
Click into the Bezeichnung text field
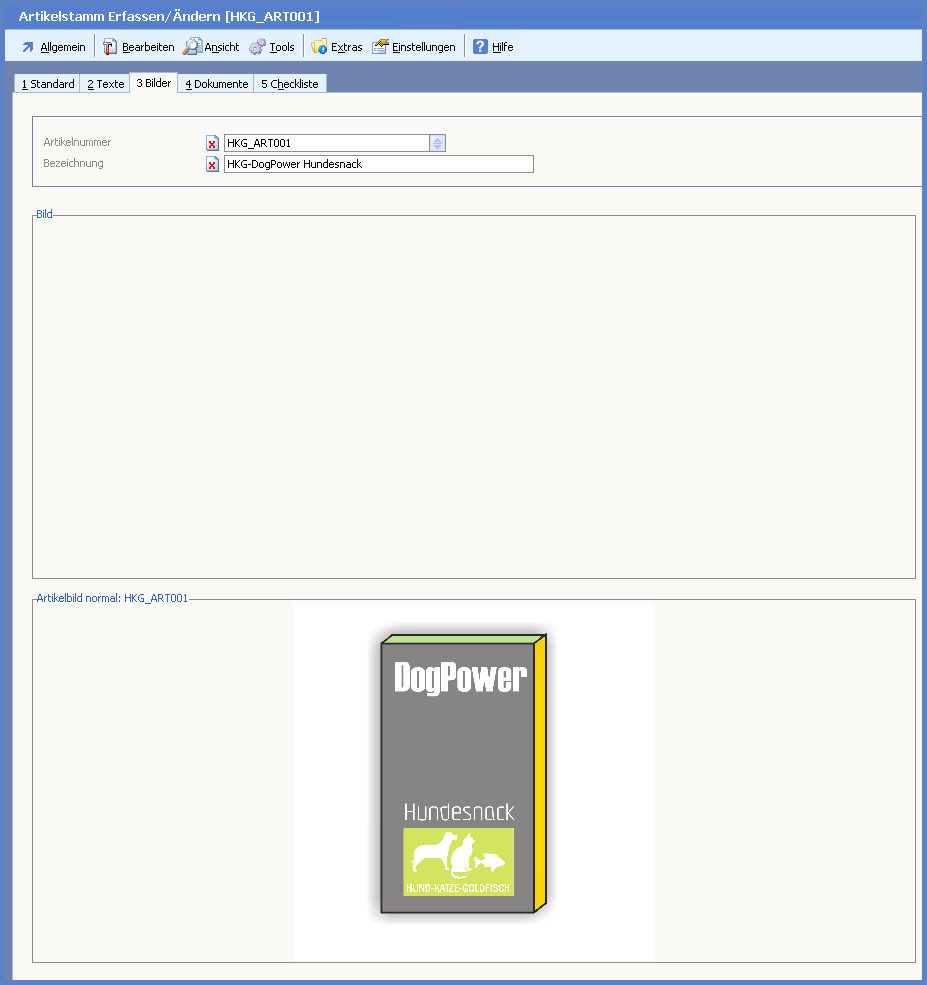[x=378, y=164]
